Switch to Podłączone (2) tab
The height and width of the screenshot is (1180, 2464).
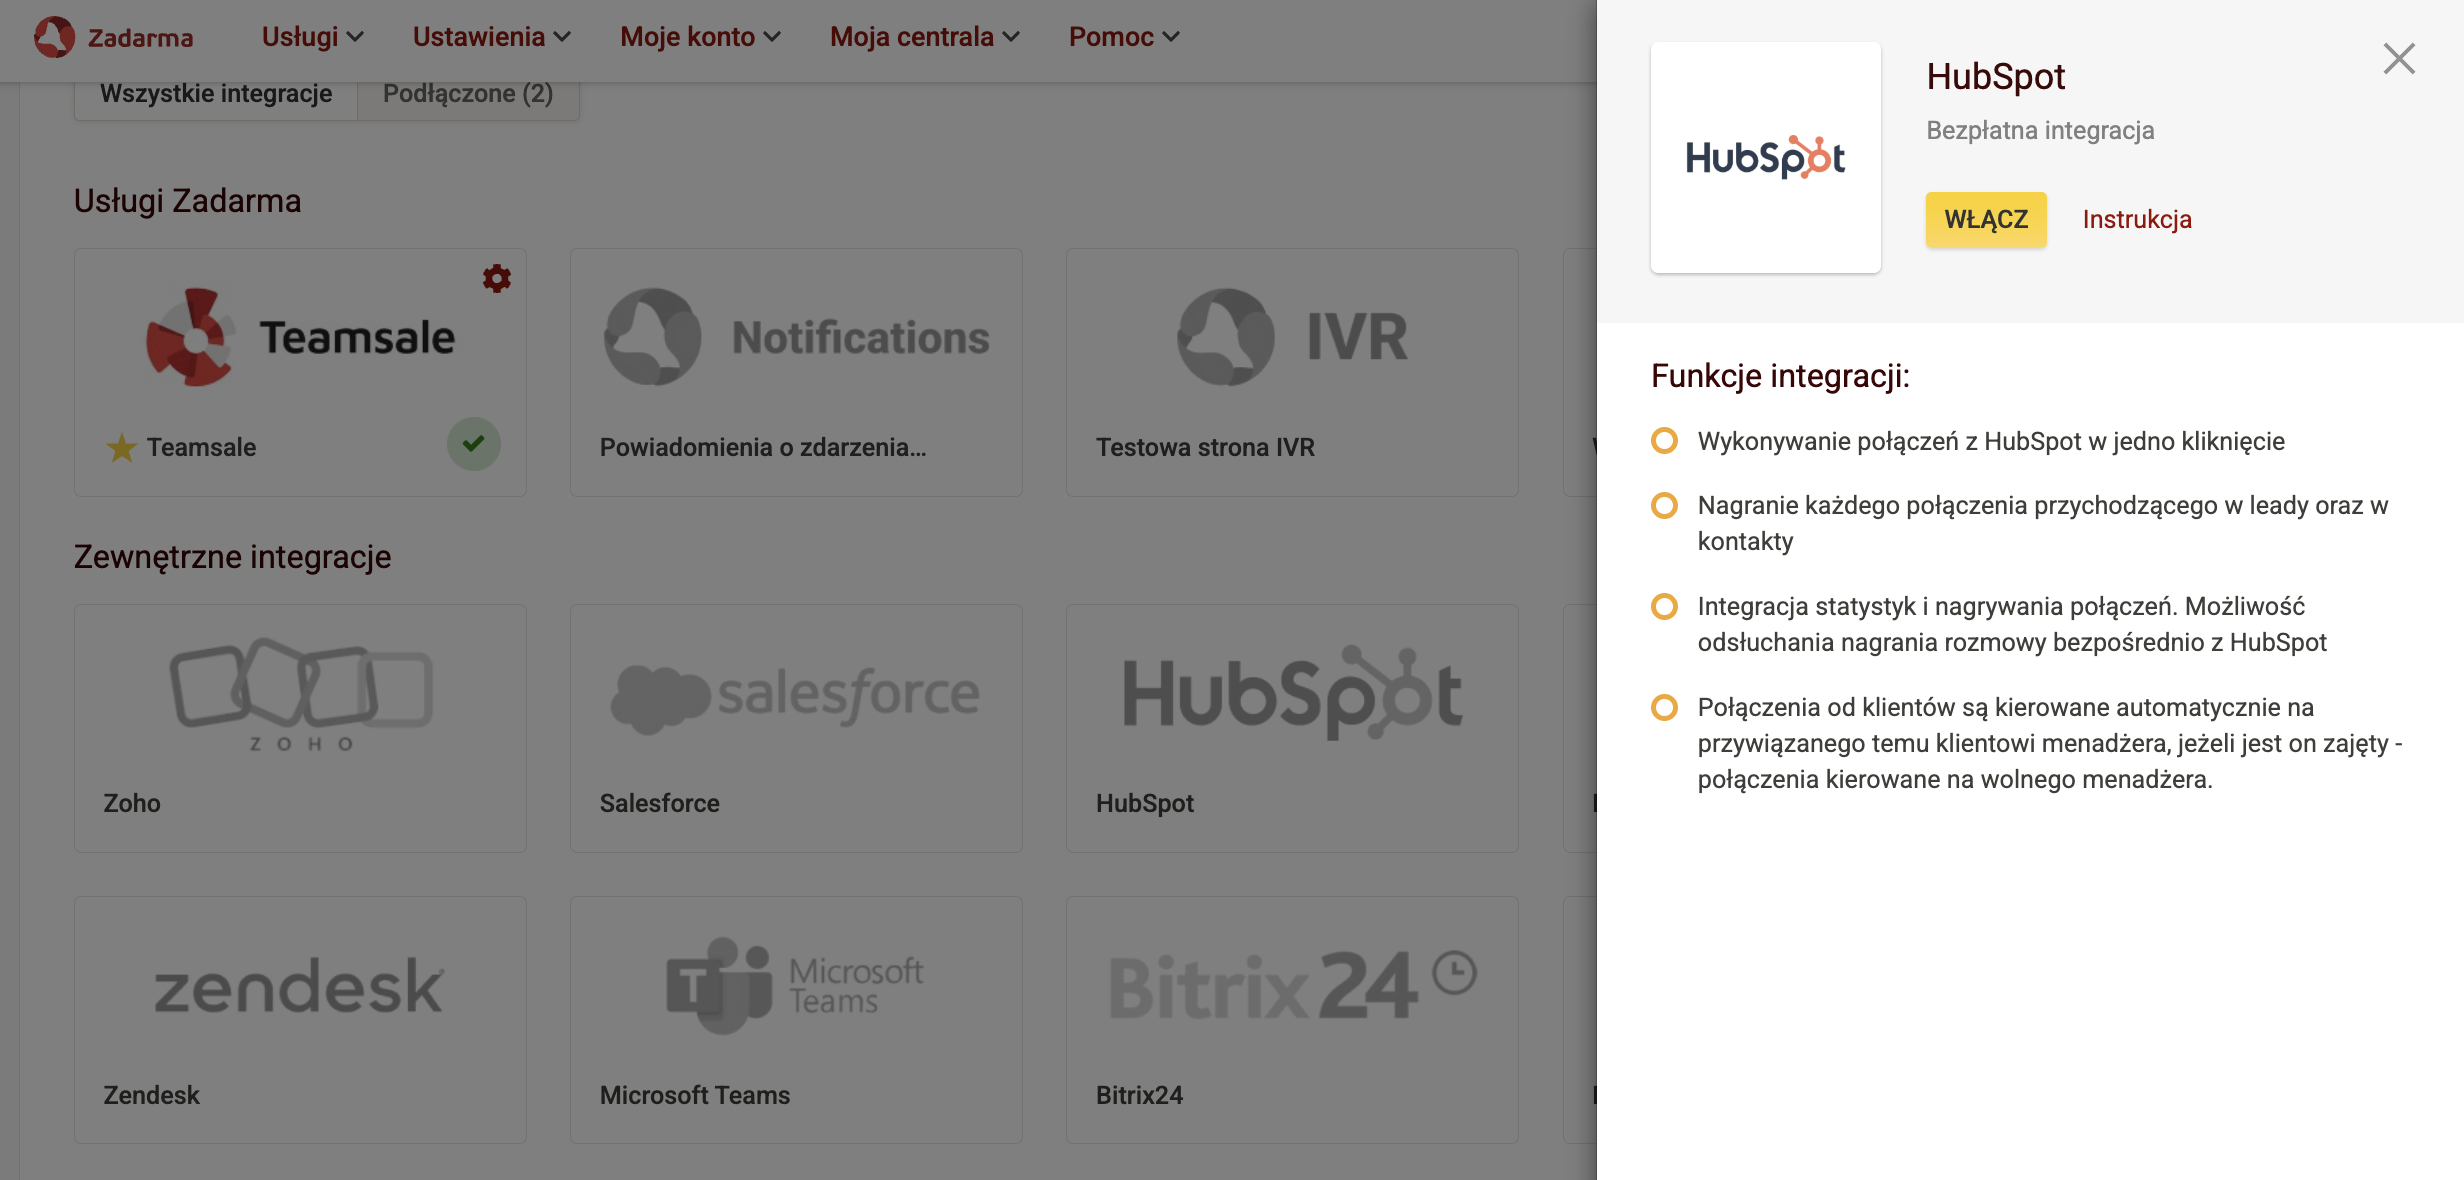[x=468, y=94]
